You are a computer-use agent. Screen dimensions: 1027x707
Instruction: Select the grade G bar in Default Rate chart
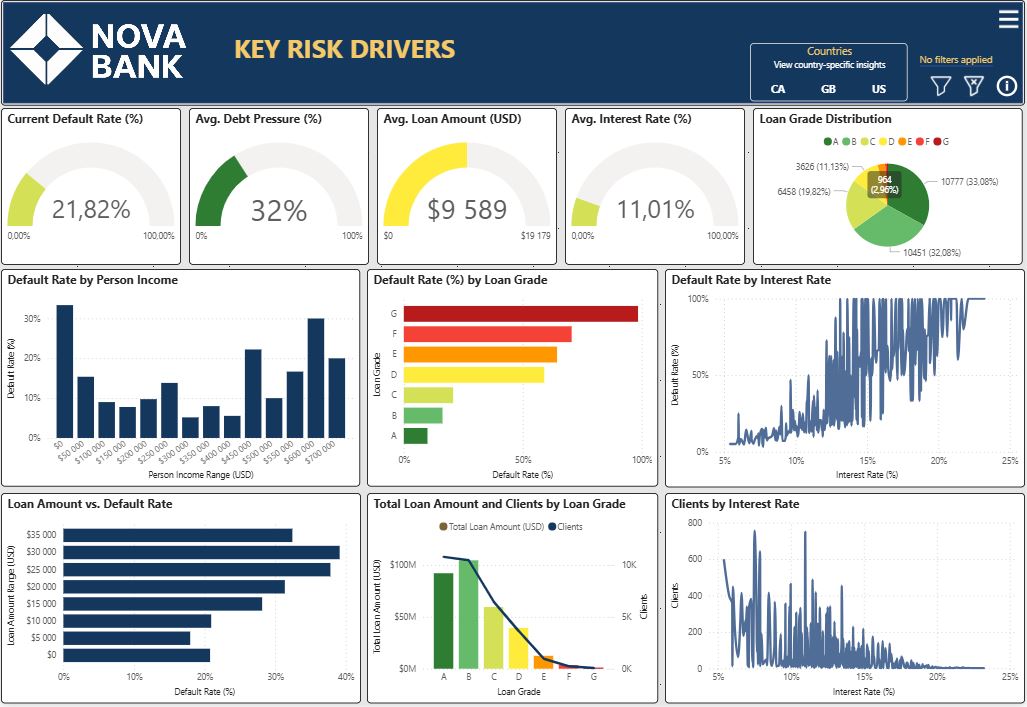pyautogui.click(x=520, y=313)
